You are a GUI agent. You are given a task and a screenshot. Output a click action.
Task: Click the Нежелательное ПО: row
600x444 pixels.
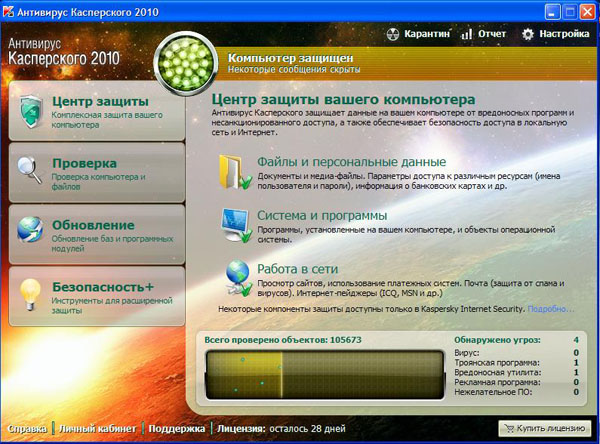point(517,392)
